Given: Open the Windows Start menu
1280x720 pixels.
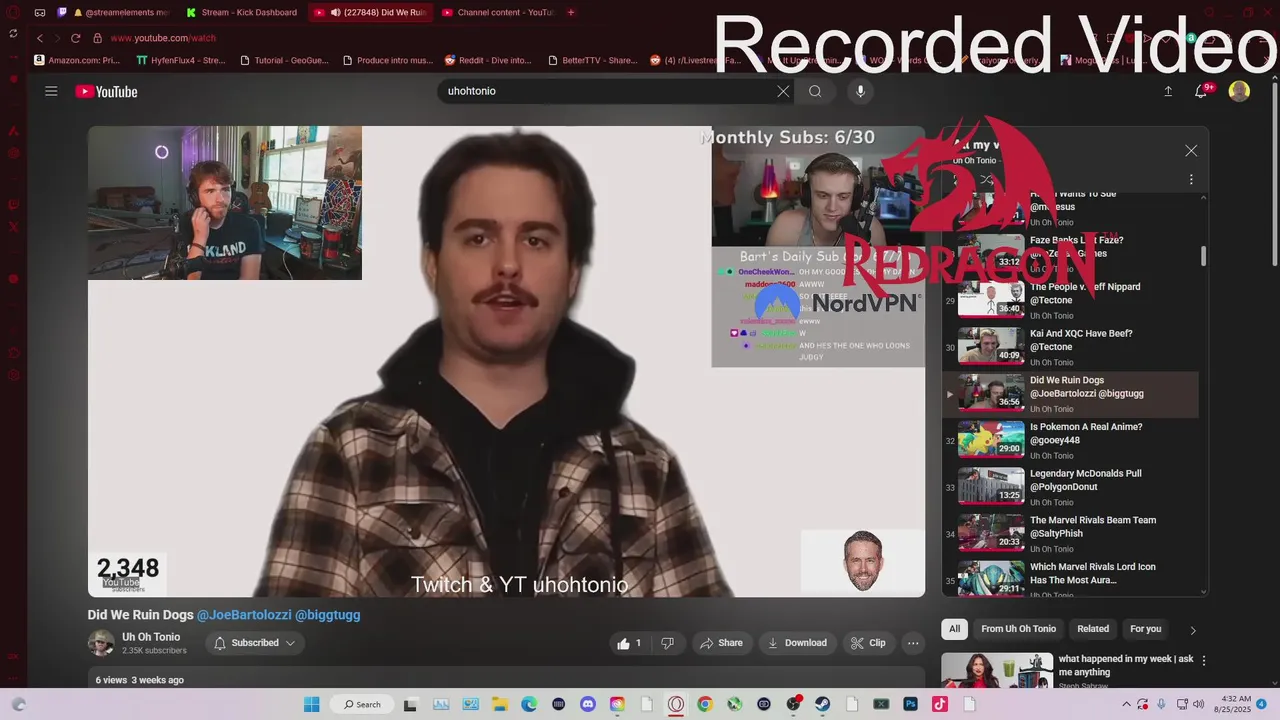Looking at the screenshot, I should pyautogui.click(x=311, y=704).
